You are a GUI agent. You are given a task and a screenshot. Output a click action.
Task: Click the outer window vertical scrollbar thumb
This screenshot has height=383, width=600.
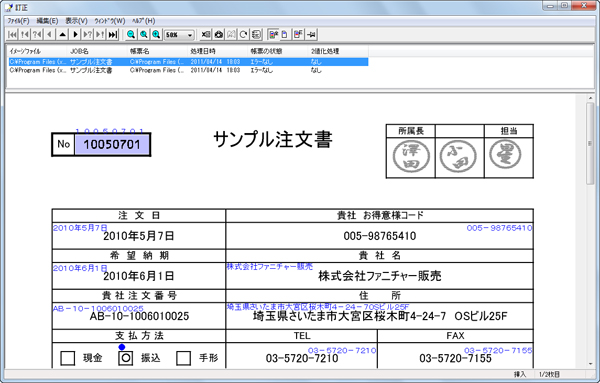point(590,143)
